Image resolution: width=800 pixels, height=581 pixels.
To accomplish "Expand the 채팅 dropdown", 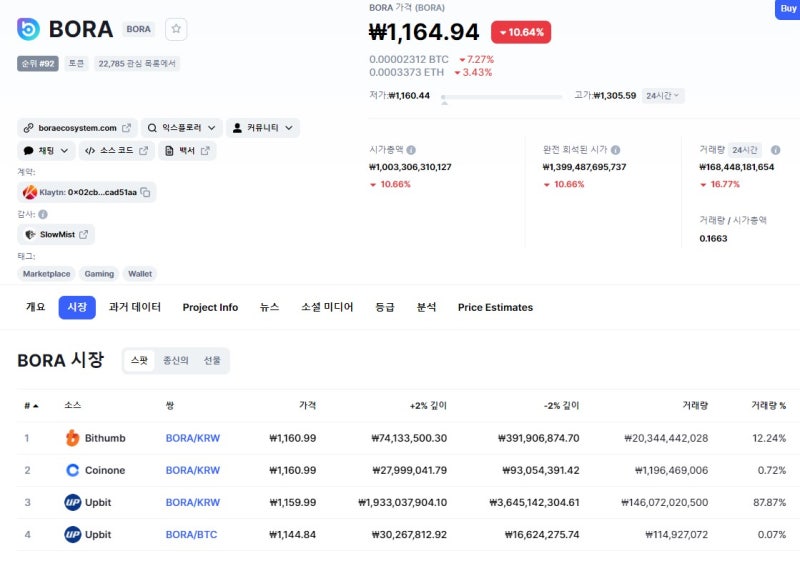I will point(64,151).
